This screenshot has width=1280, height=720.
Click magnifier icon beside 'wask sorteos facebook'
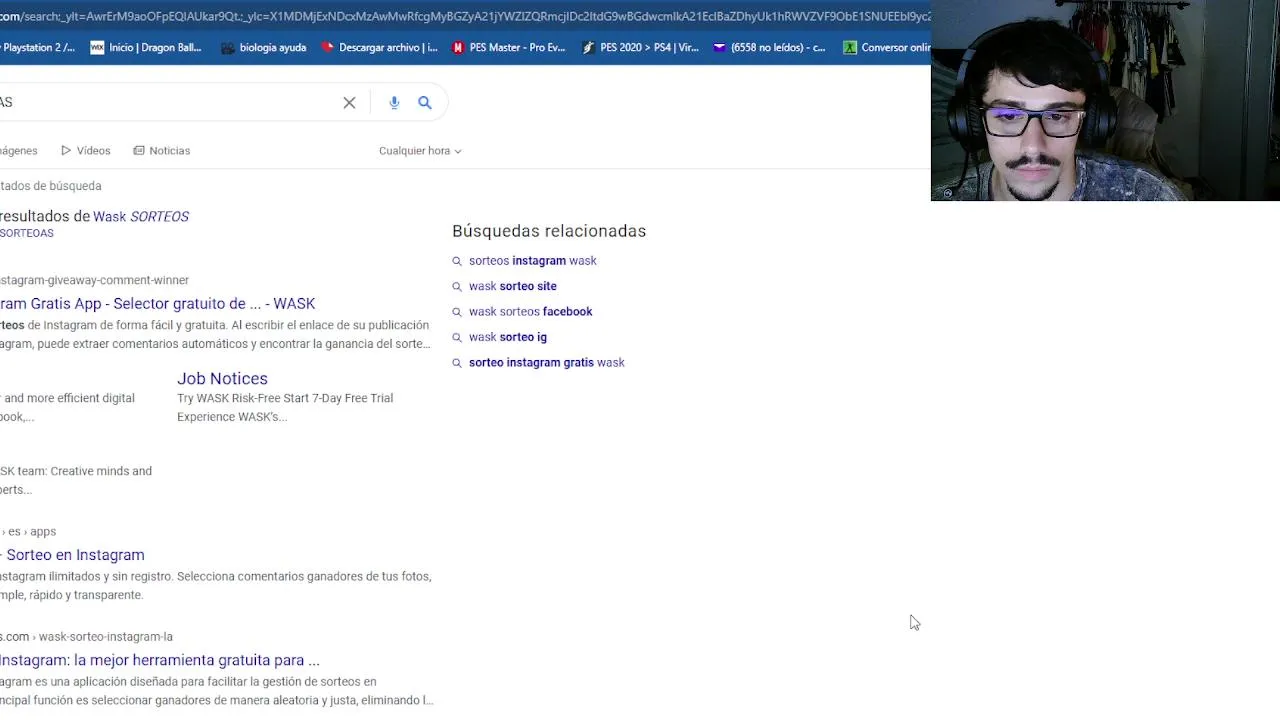[x=457, y=312]
